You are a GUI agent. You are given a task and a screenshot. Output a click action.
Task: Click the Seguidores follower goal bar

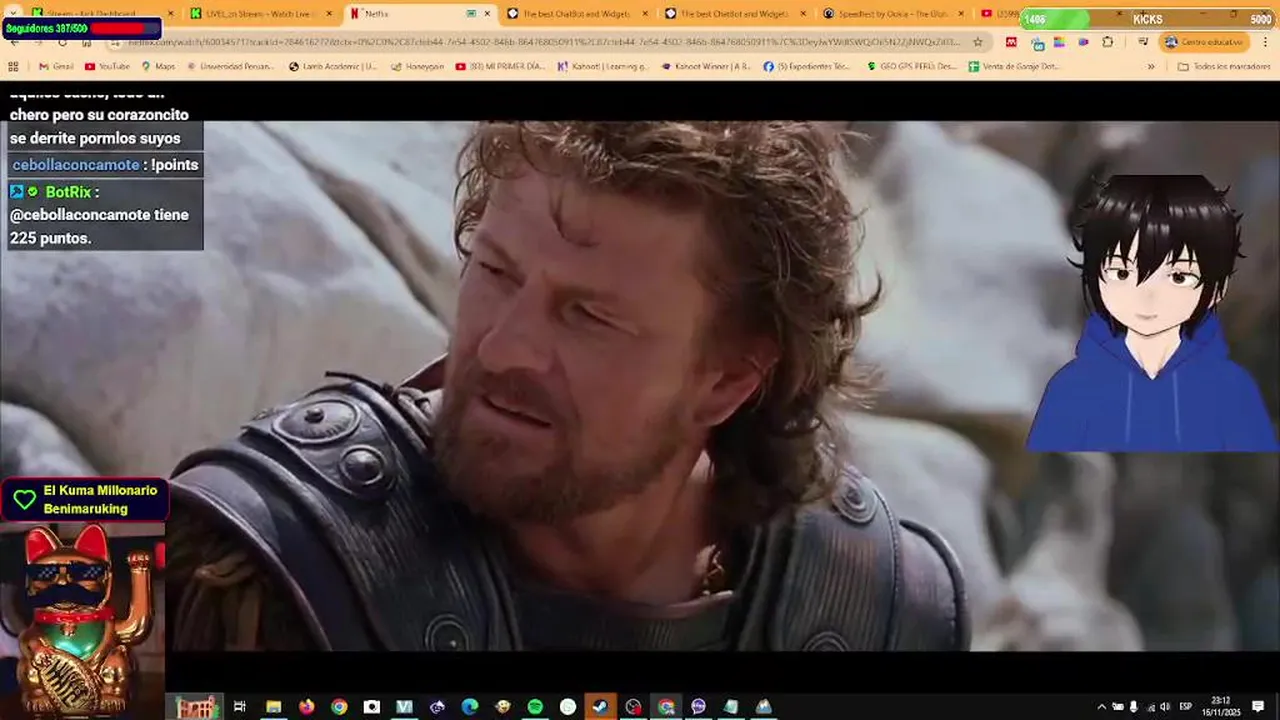tap(81, 28)
